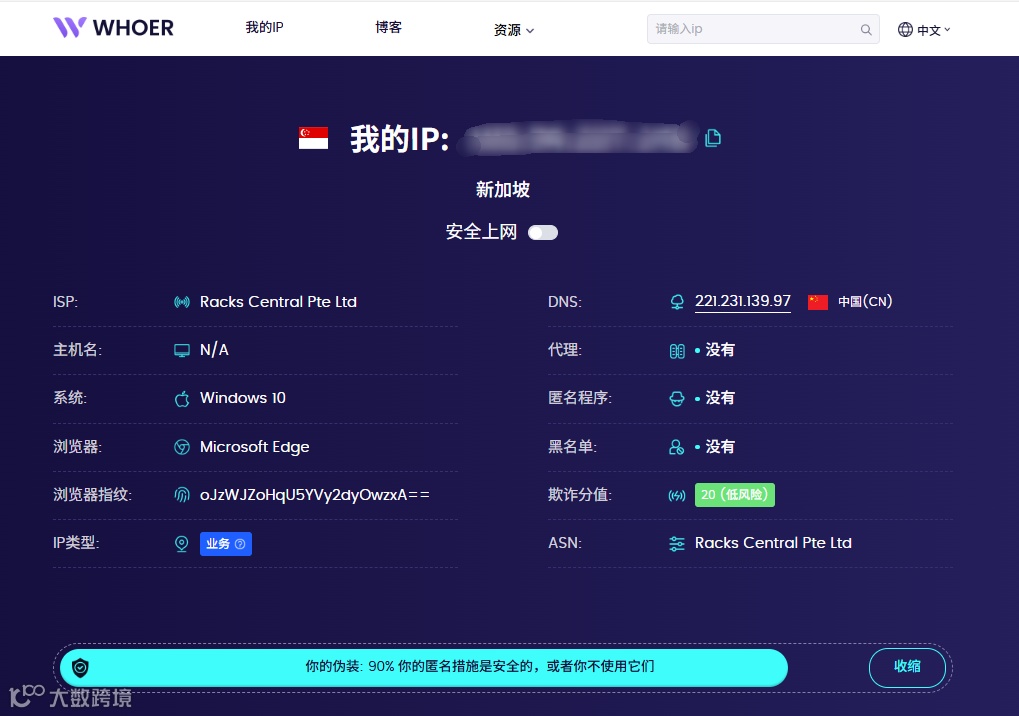
Task: Click the shield icon in disguise bar
Action: click(80, 667)
